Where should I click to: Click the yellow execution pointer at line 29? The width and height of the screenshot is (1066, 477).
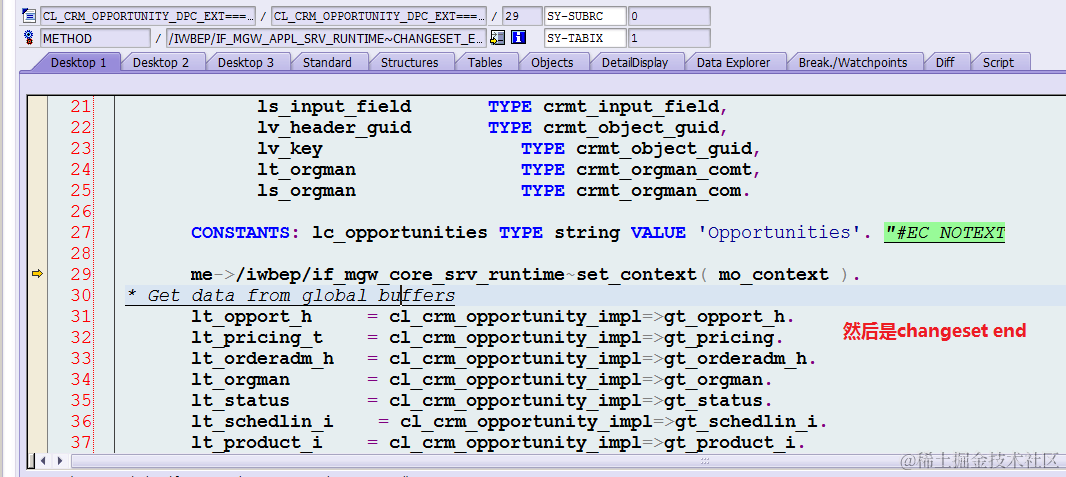tap(38, 274)
